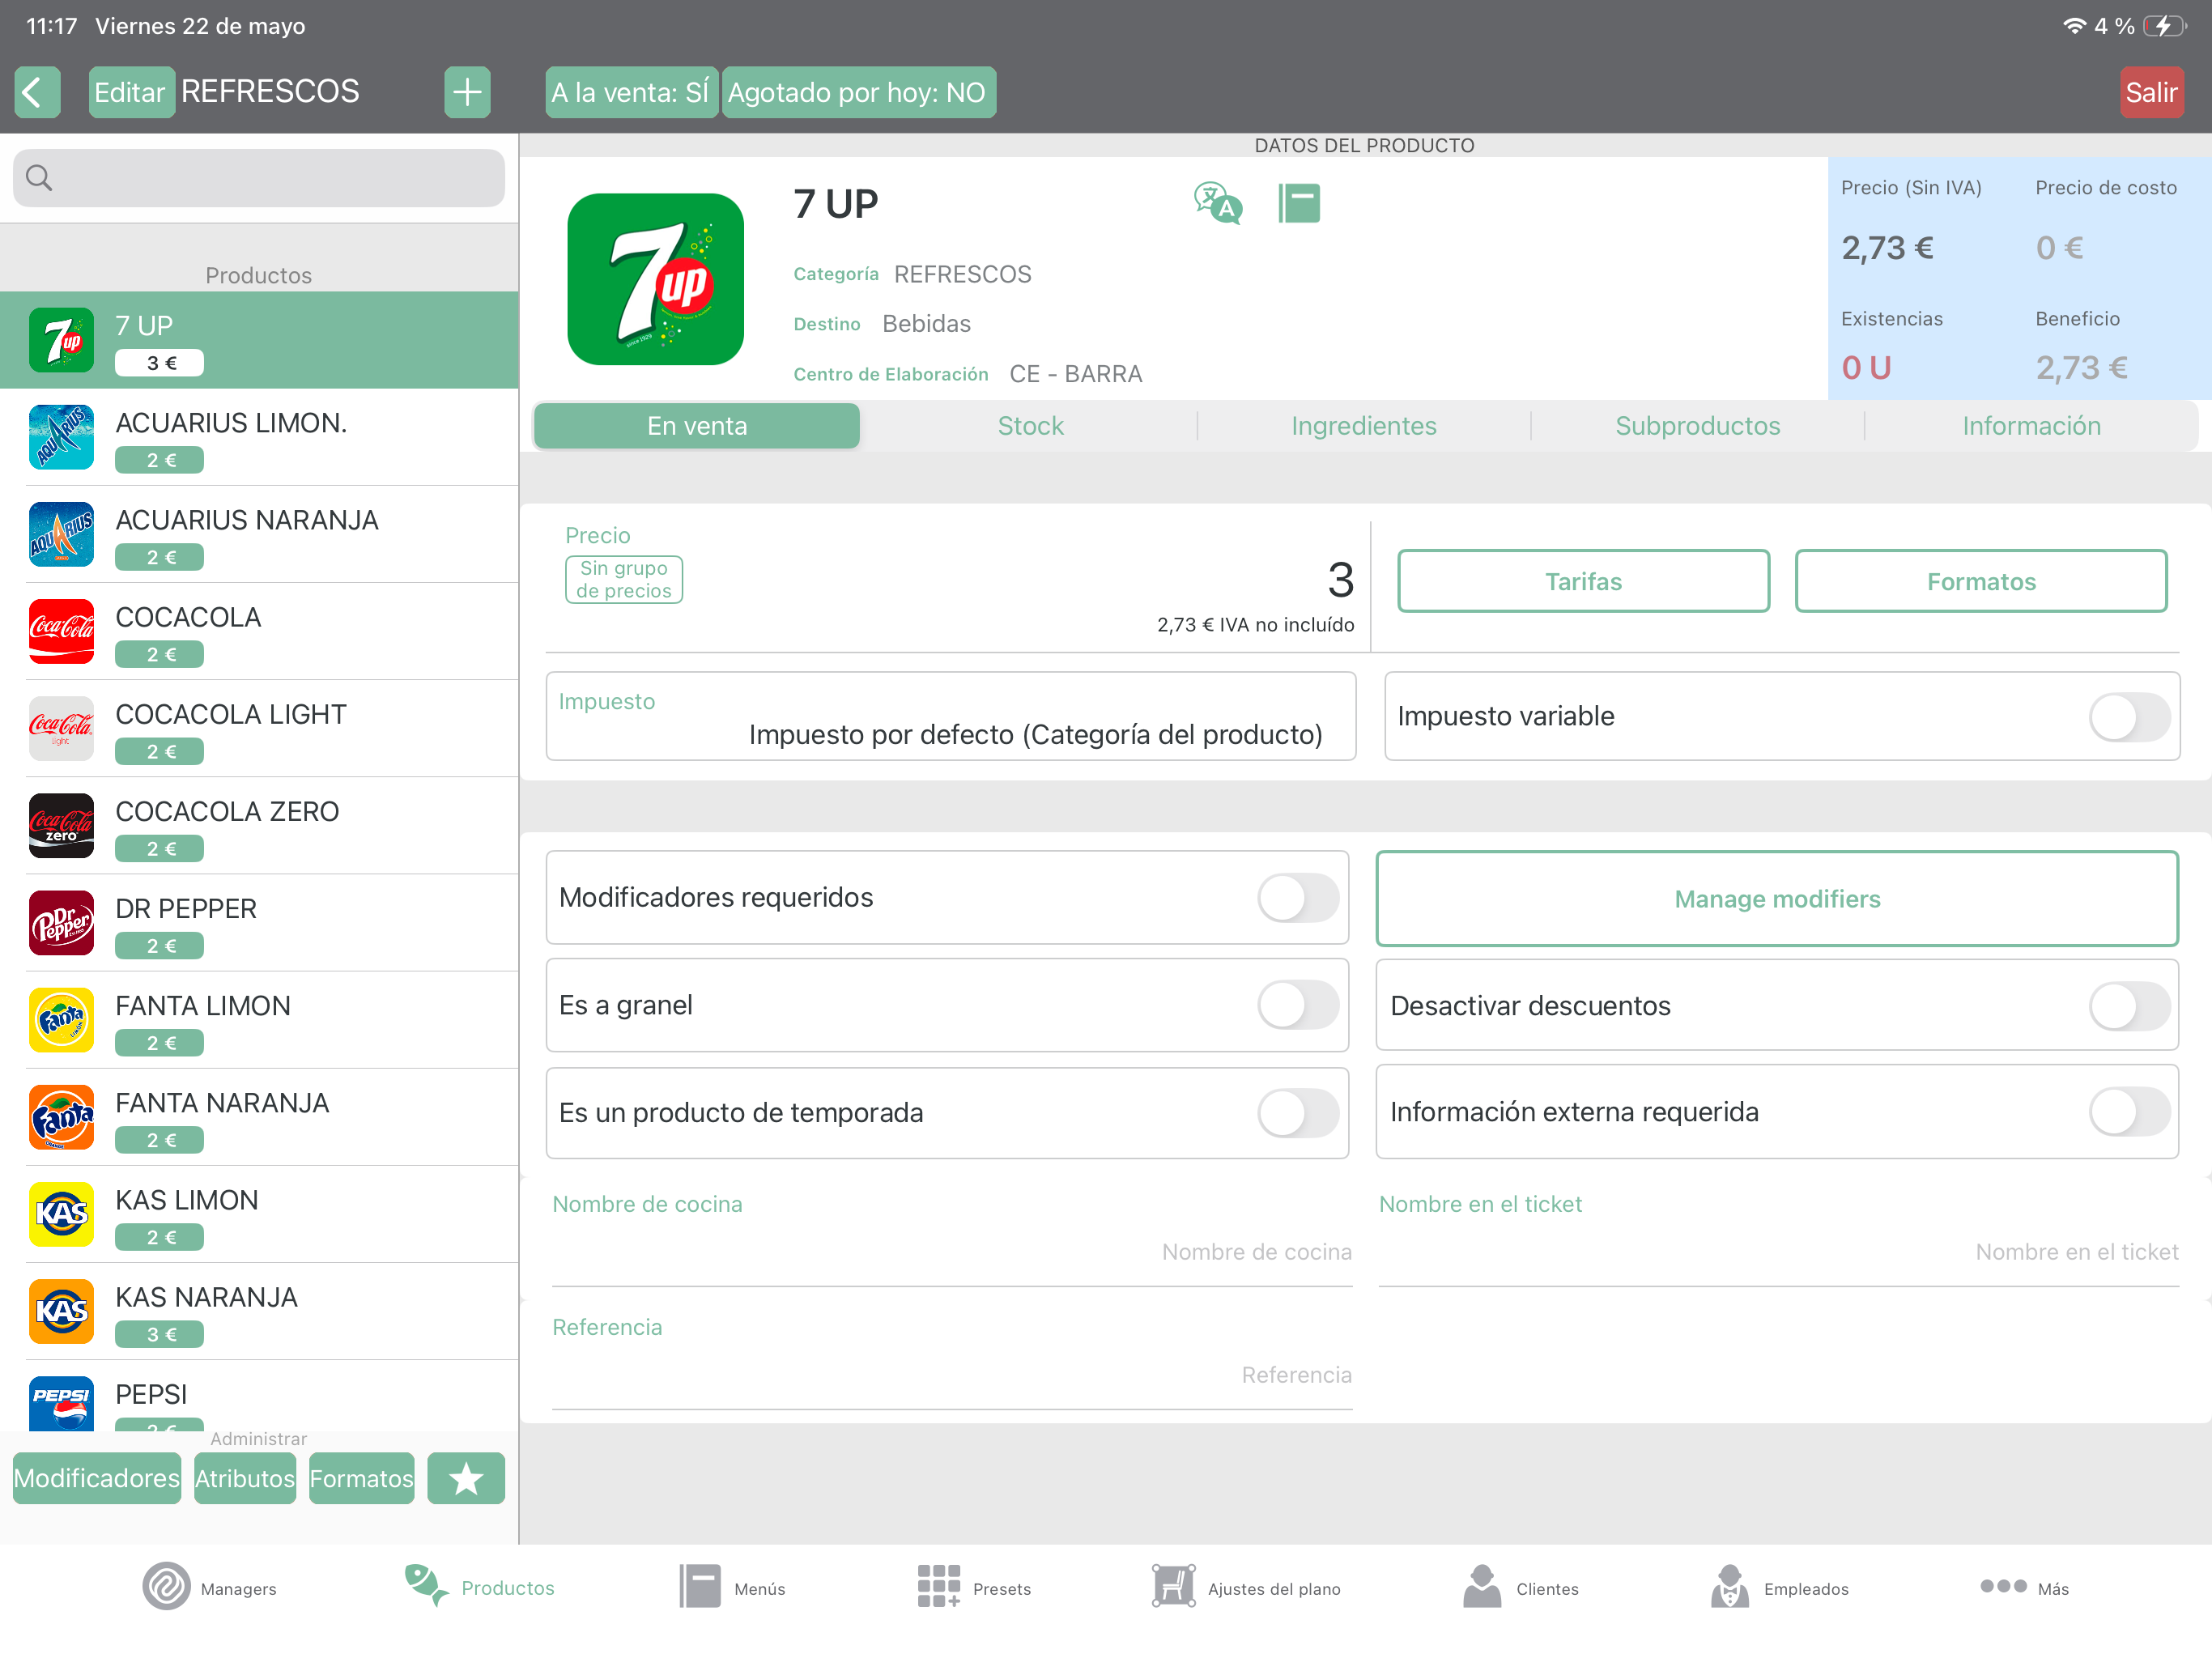Switch to En venta tab
The width and height of the screenshot is (2212, 1658).
coord(696,426)
